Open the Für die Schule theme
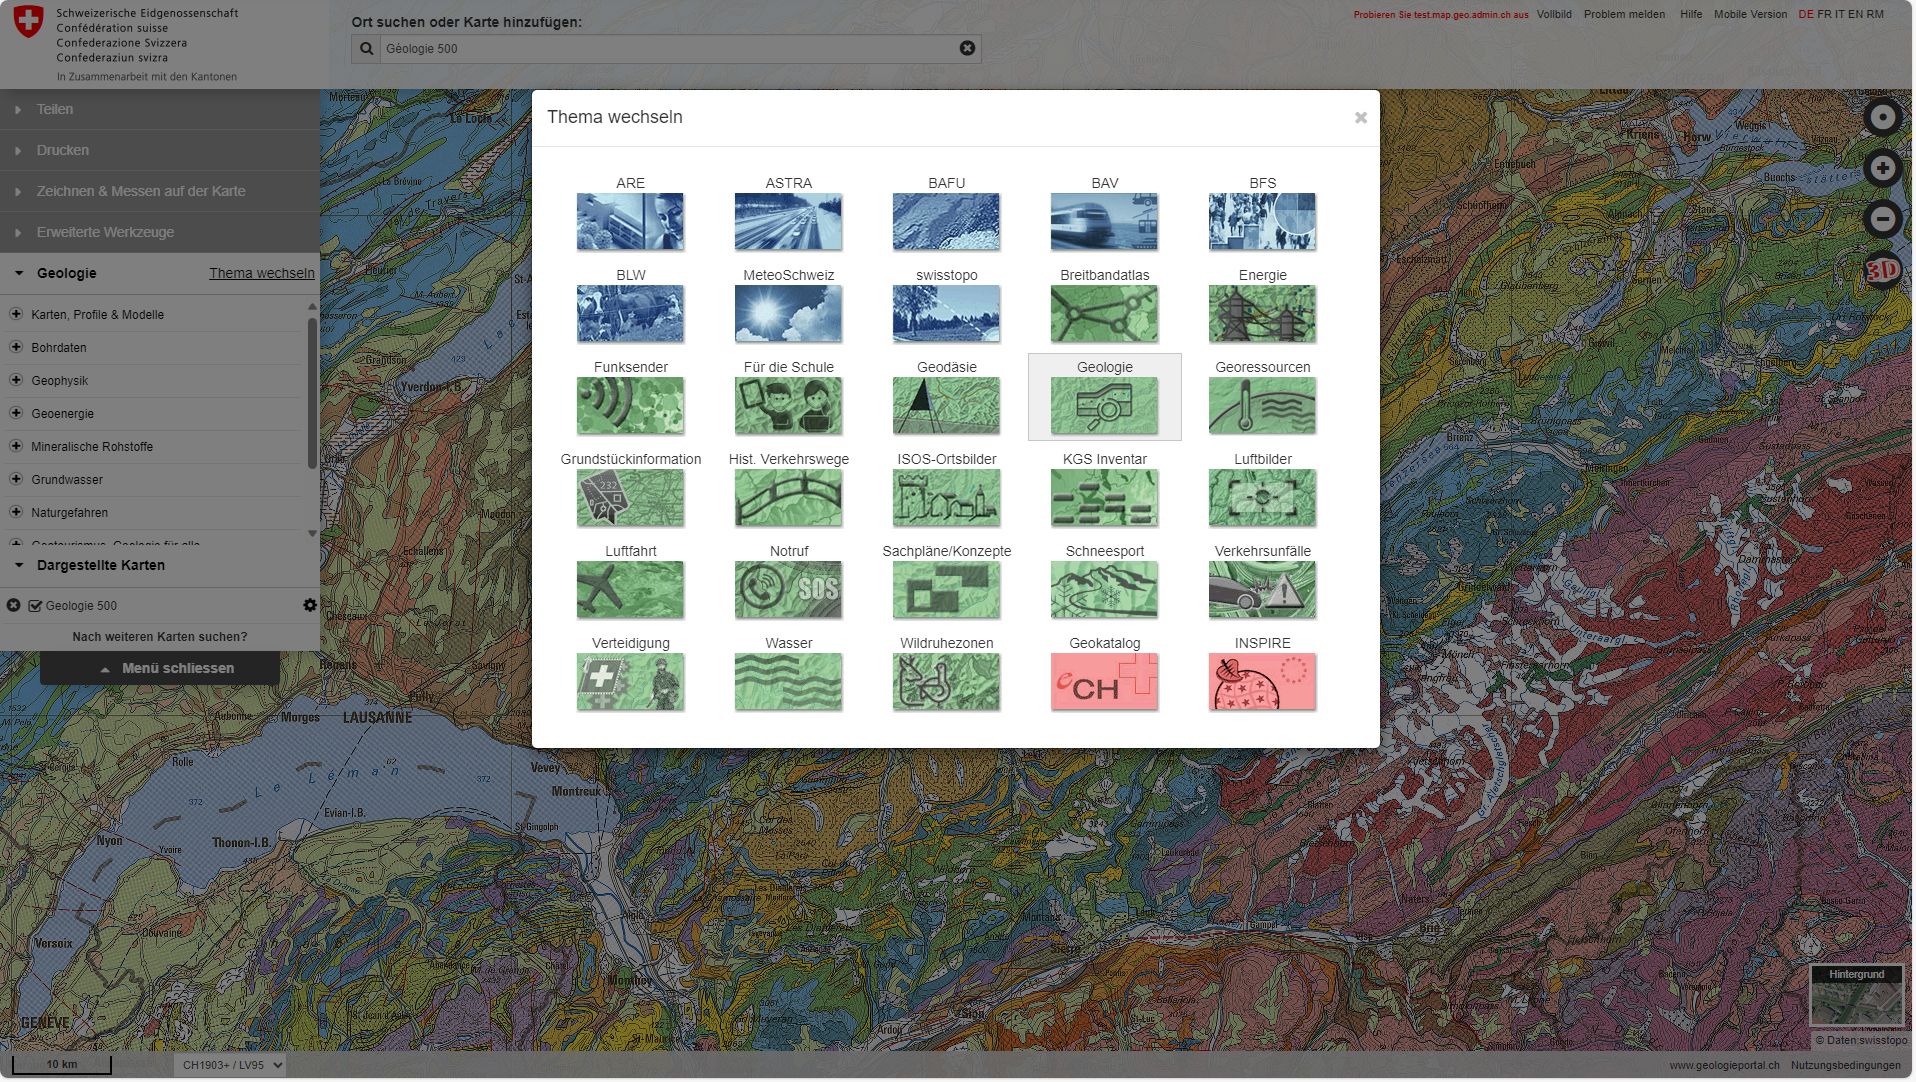The height and width of the screenshot is (1082, 1916). click(788, 405)
